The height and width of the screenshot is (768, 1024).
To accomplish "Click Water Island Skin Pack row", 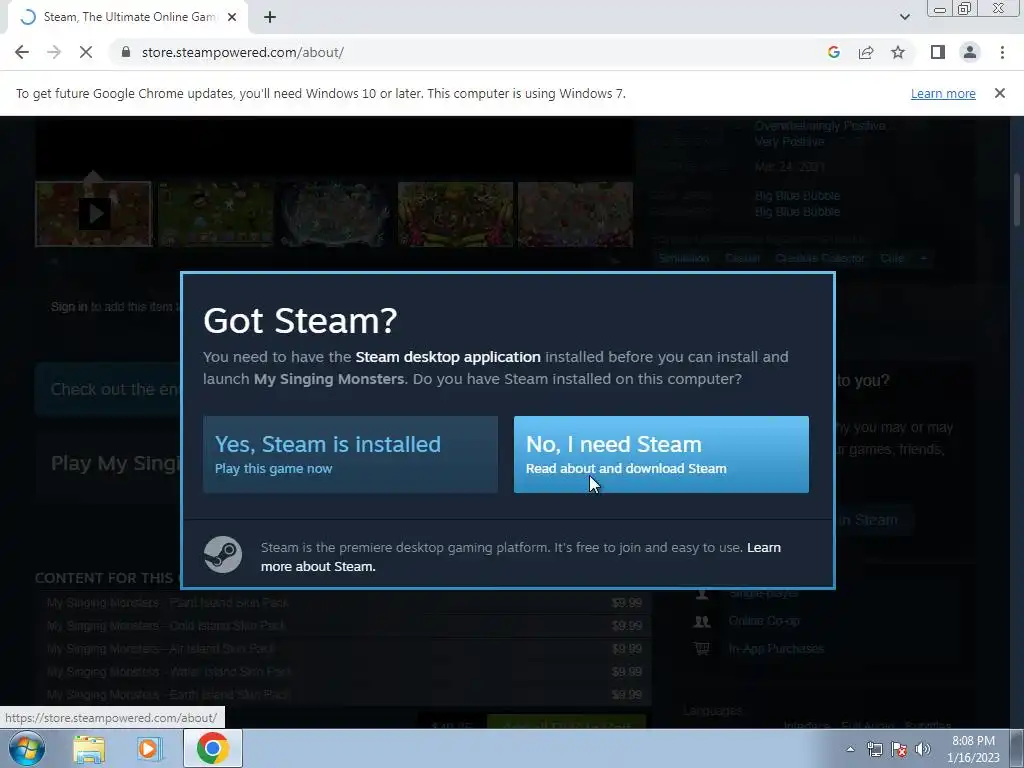I will (x=344, y=671).
